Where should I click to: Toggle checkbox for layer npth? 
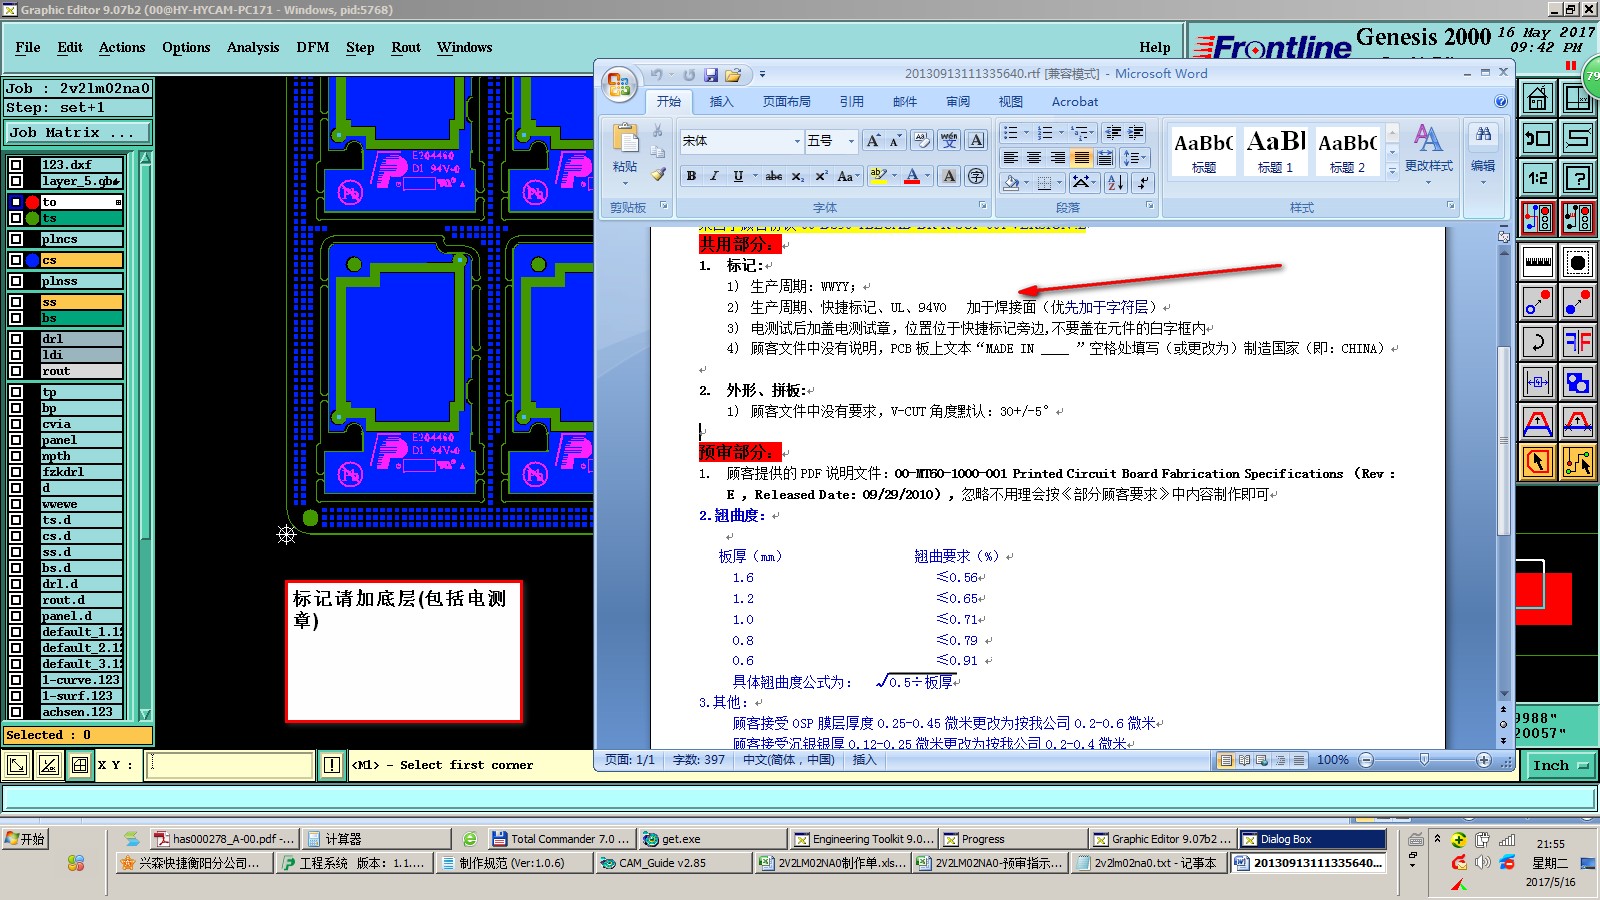[x=16, y=456]
